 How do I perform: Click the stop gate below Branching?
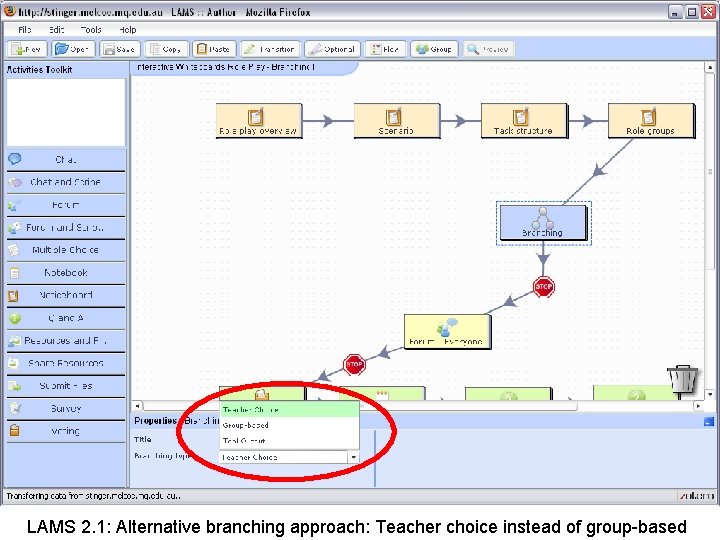tap(544, 287)
